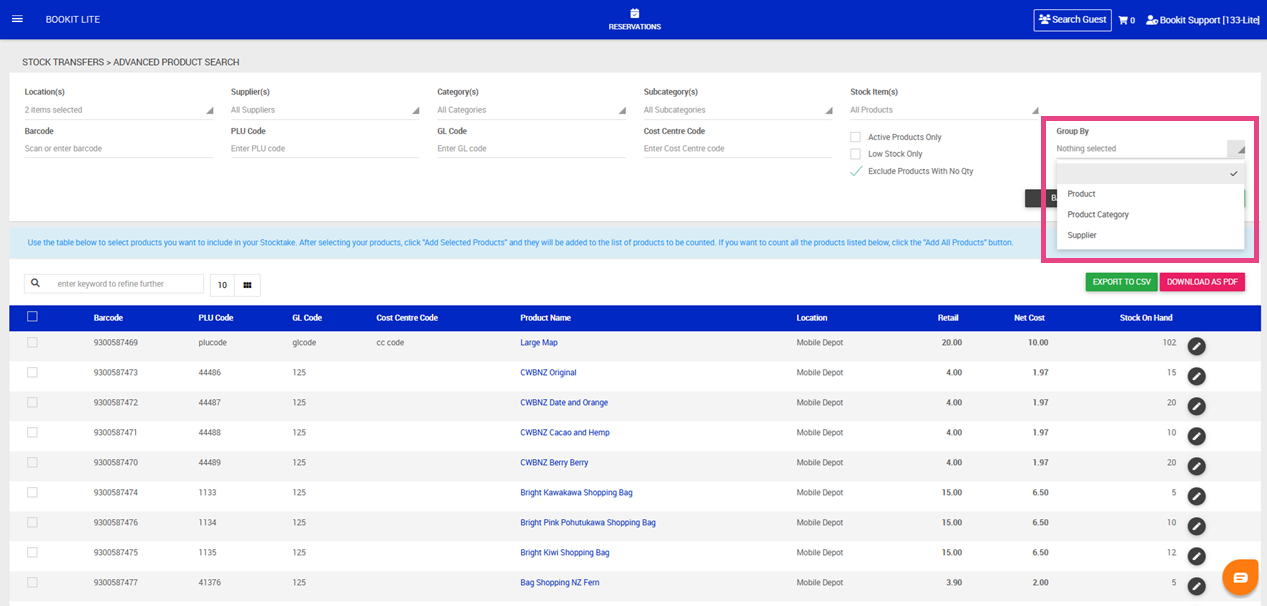Edit the Bright Kawakawa Shopping Bag row
This screenshot has height=606, width=1267.
1196,496
